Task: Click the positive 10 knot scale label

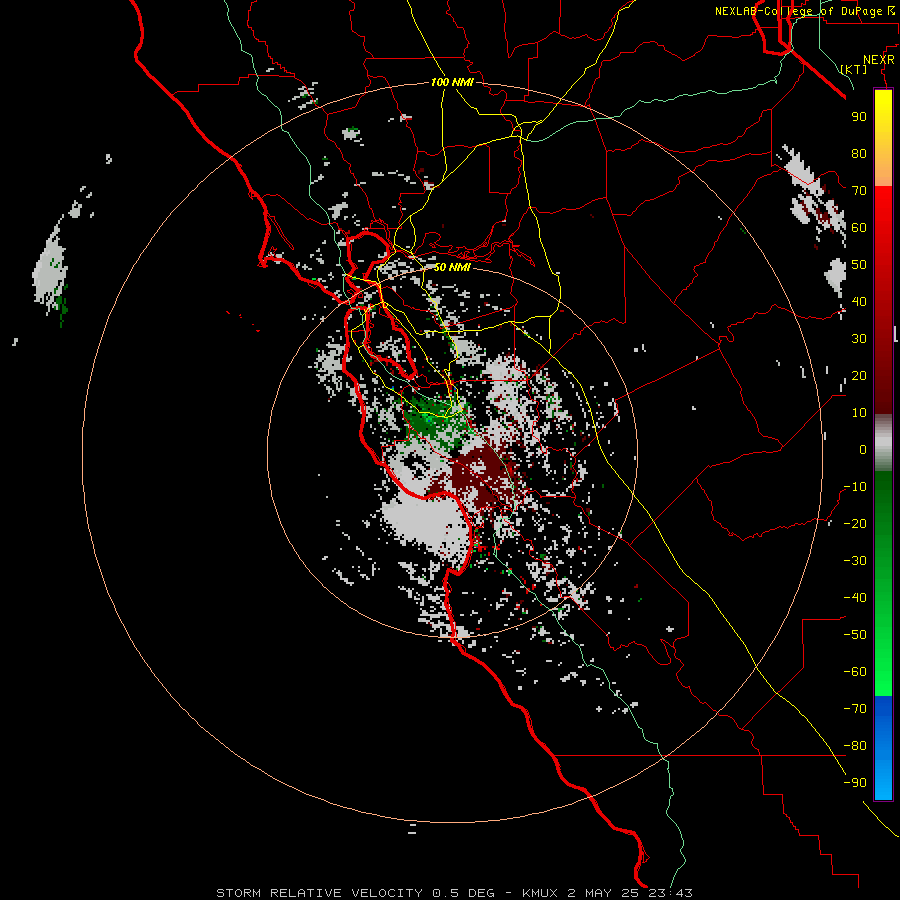Action: tap(859, 413)
